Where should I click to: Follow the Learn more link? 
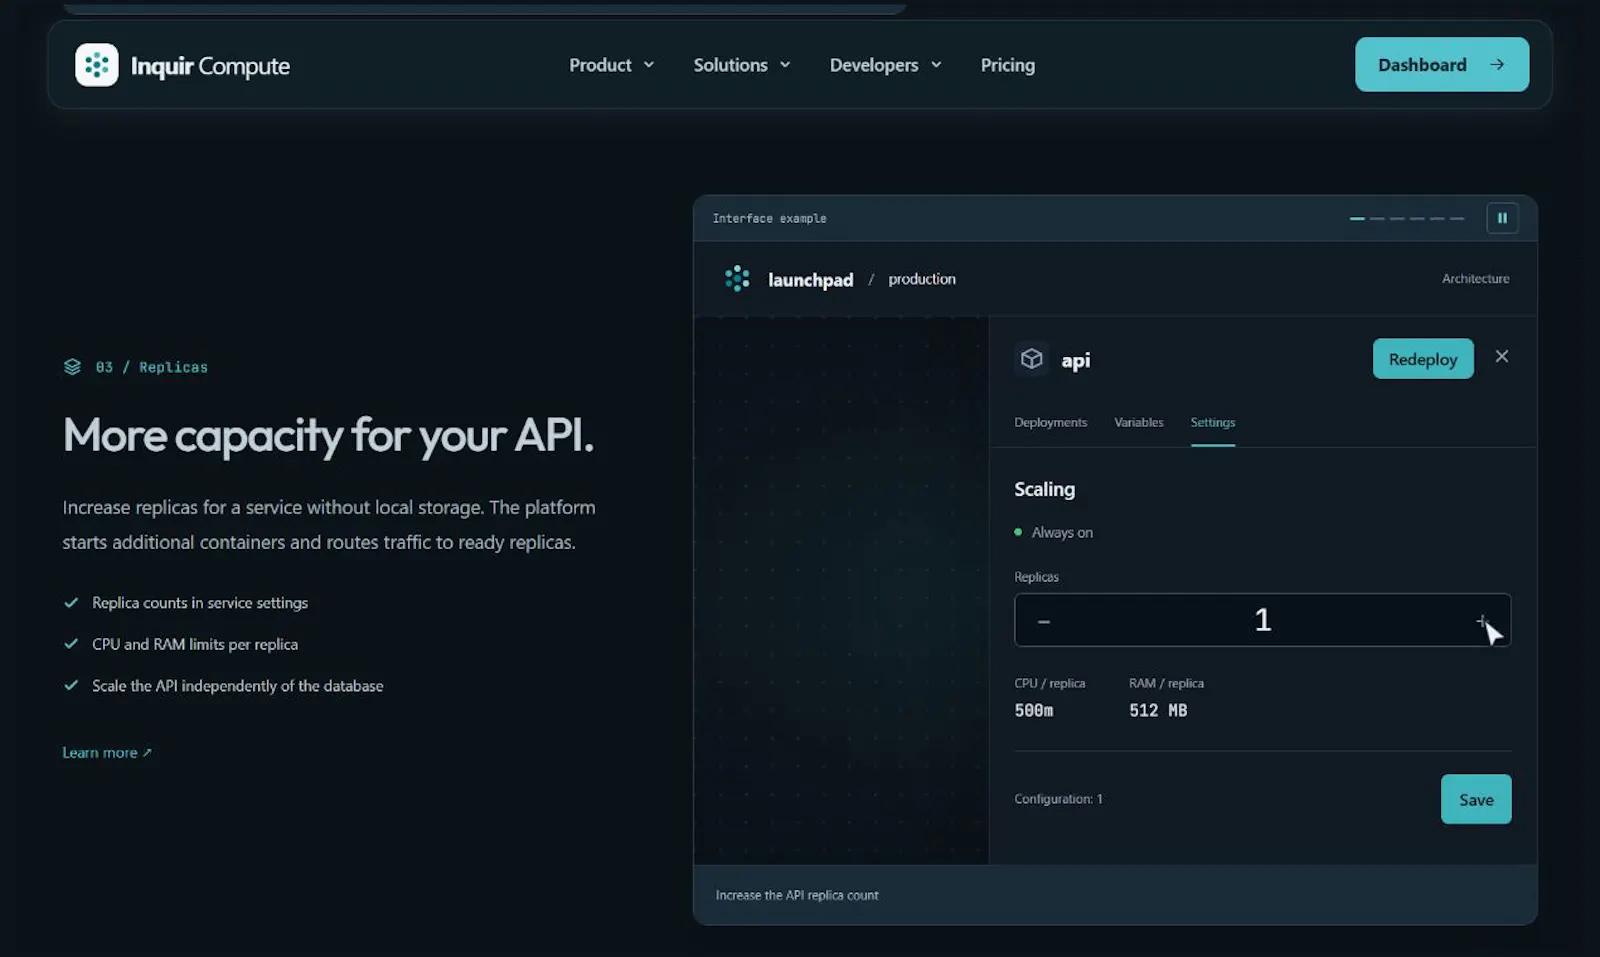pos(106,752)
